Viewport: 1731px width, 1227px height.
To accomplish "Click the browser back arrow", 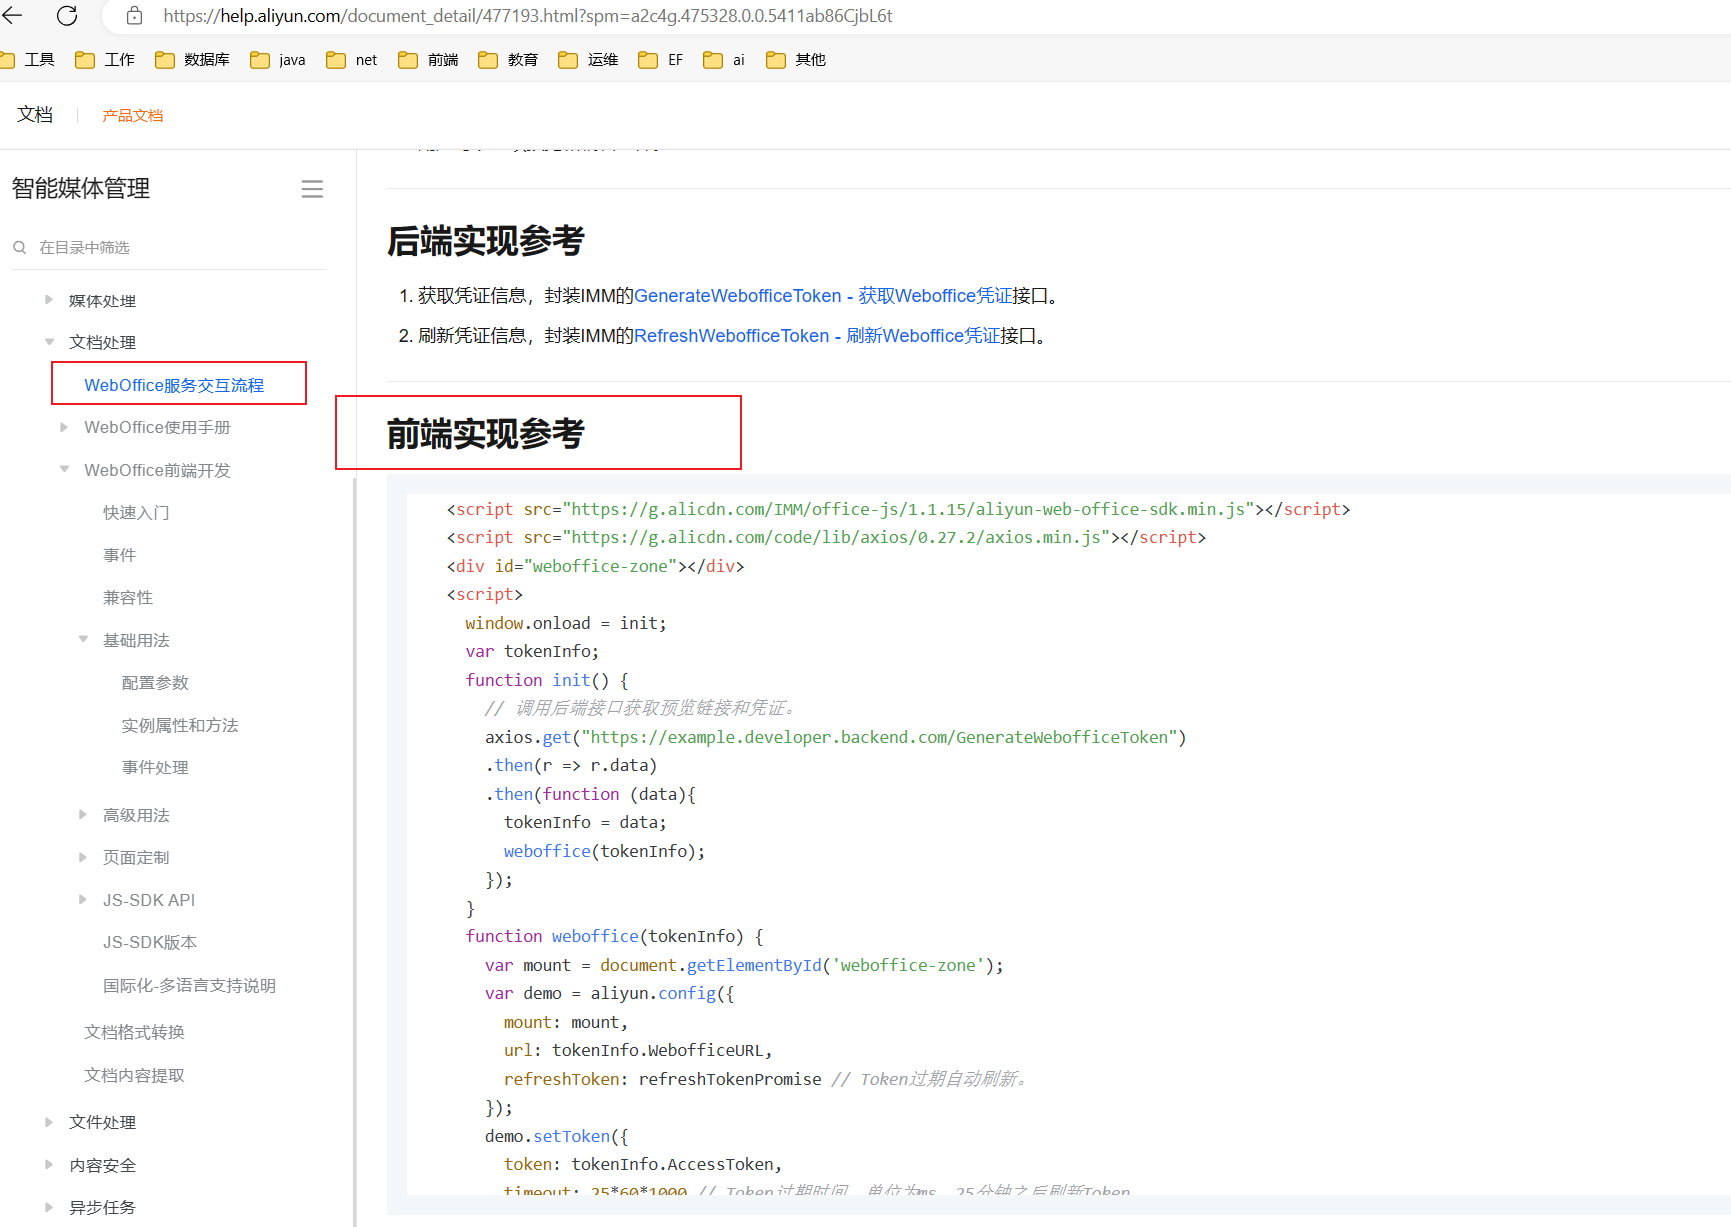I will pos(12,16).
